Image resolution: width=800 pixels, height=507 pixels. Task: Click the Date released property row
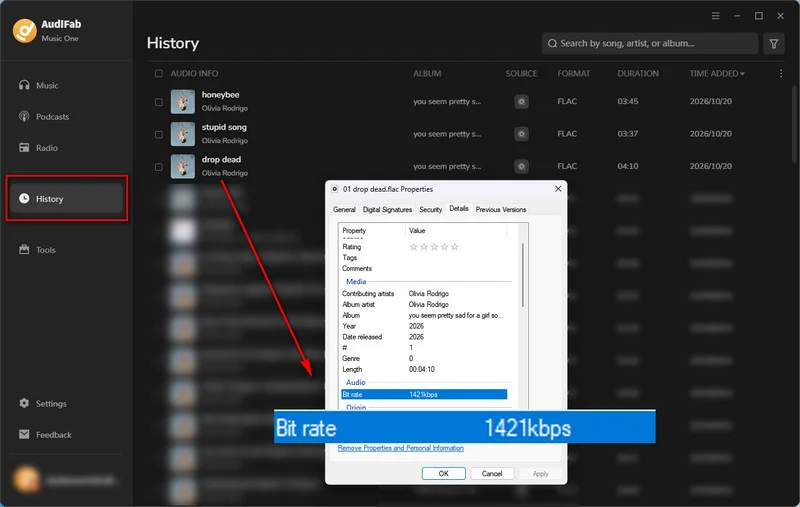pos(424,337)
